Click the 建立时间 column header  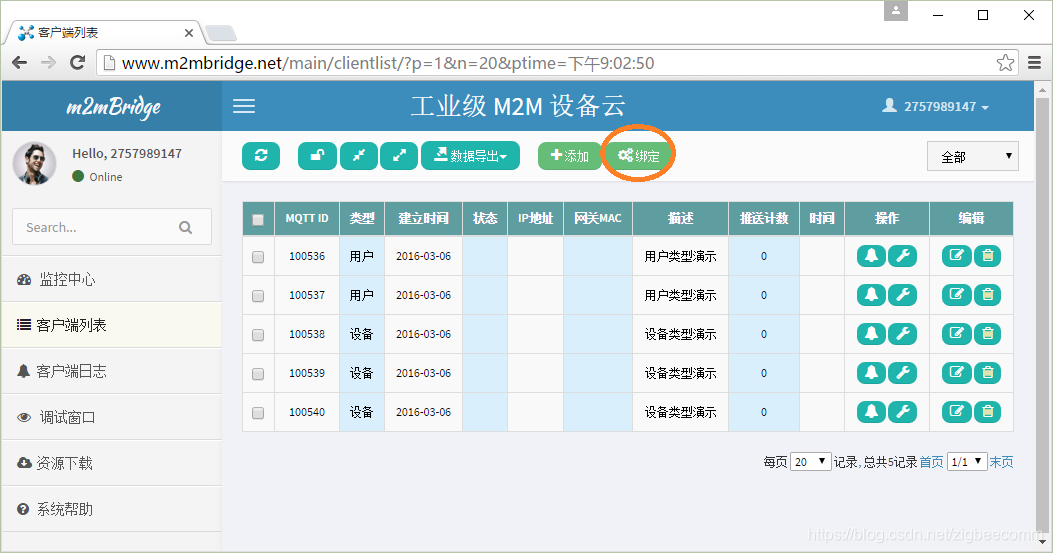[x=423, y=218]
